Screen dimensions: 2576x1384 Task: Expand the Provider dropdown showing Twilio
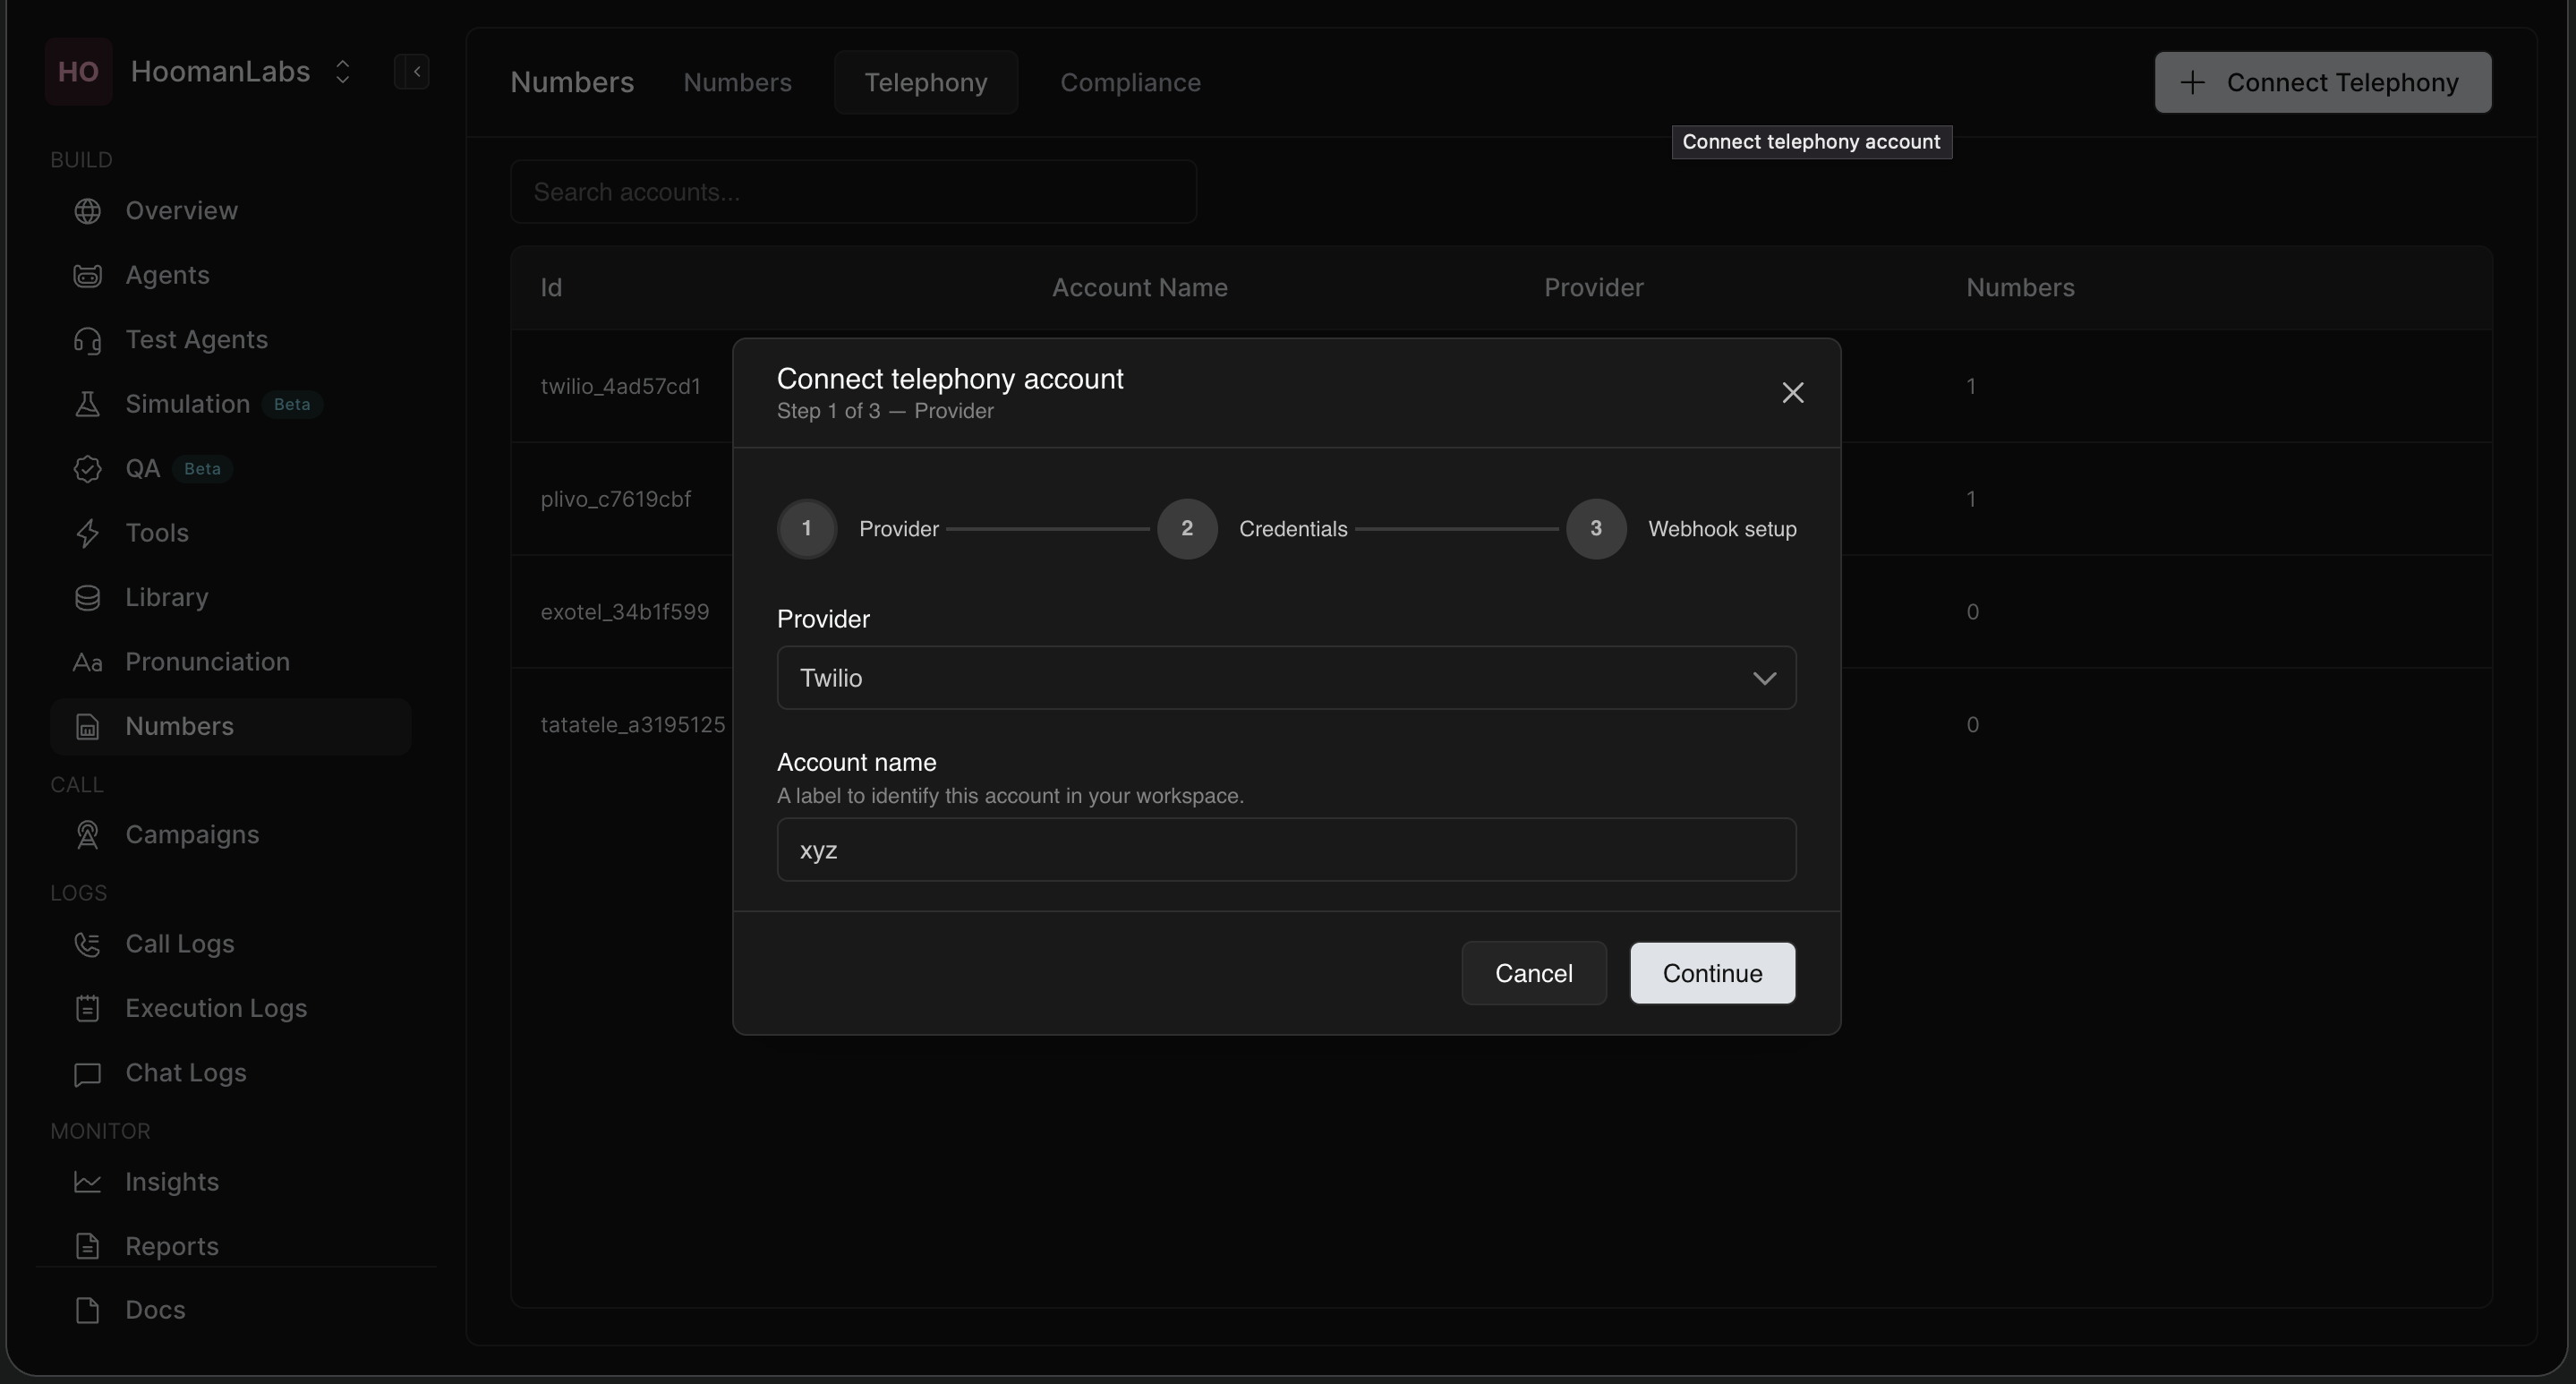(1286, 678)
